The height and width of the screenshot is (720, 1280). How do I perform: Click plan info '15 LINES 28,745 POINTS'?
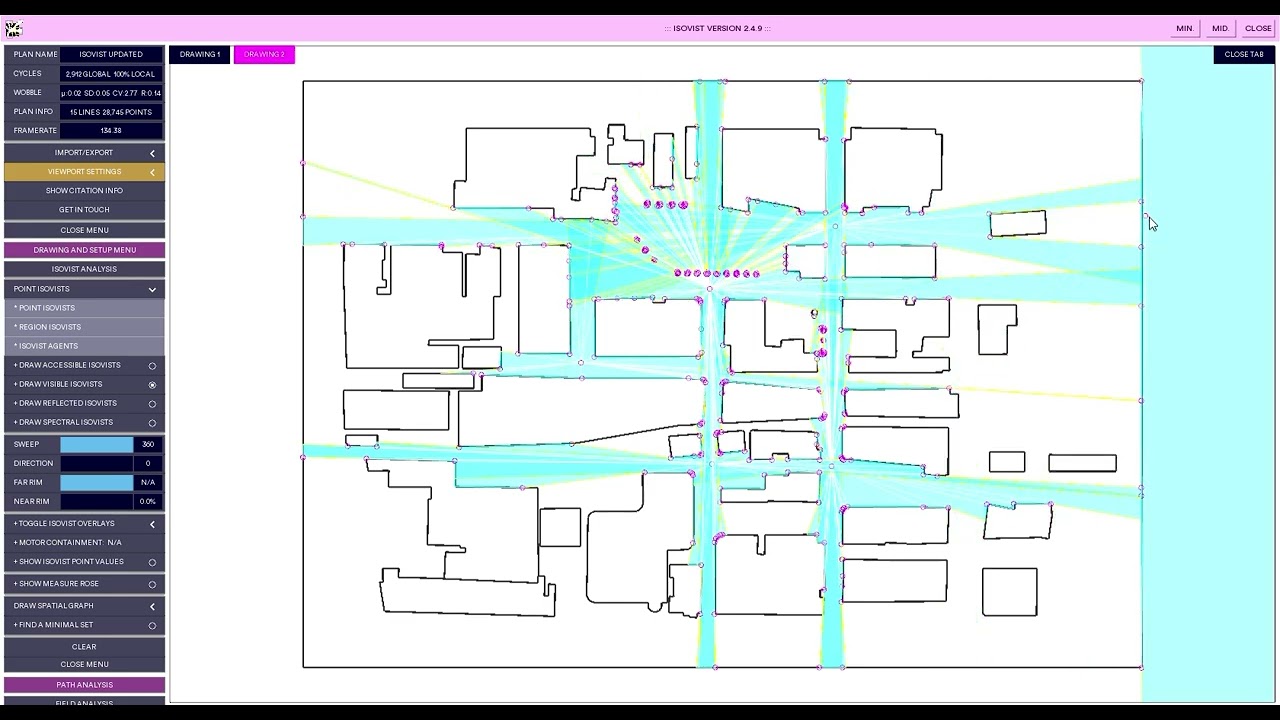111,112
